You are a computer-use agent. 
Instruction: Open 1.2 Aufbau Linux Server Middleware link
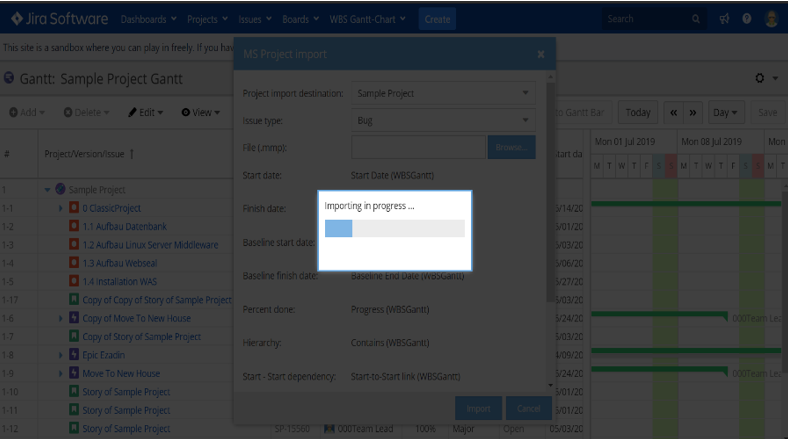150,245
